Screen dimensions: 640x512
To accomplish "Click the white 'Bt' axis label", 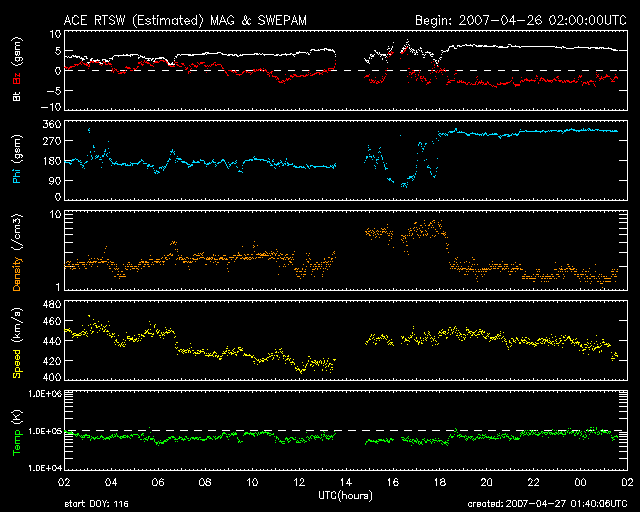I will pos(17,96).
